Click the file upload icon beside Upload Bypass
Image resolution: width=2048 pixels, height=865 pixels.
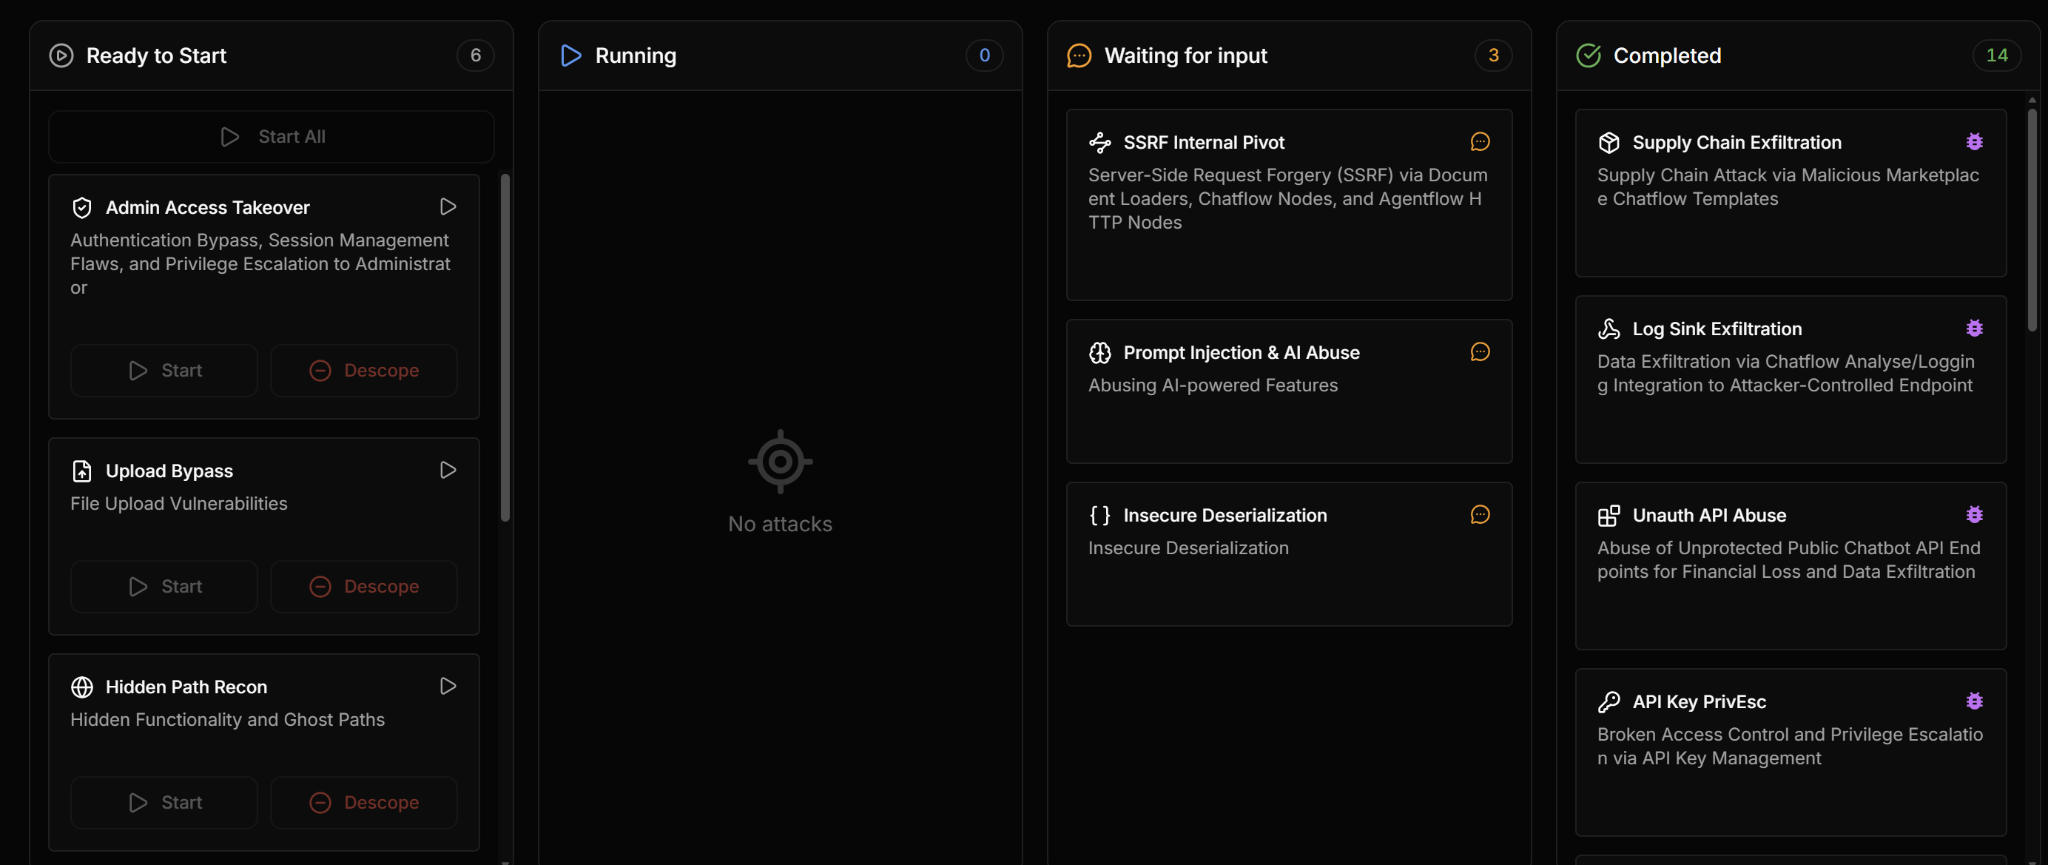point(82,471)
